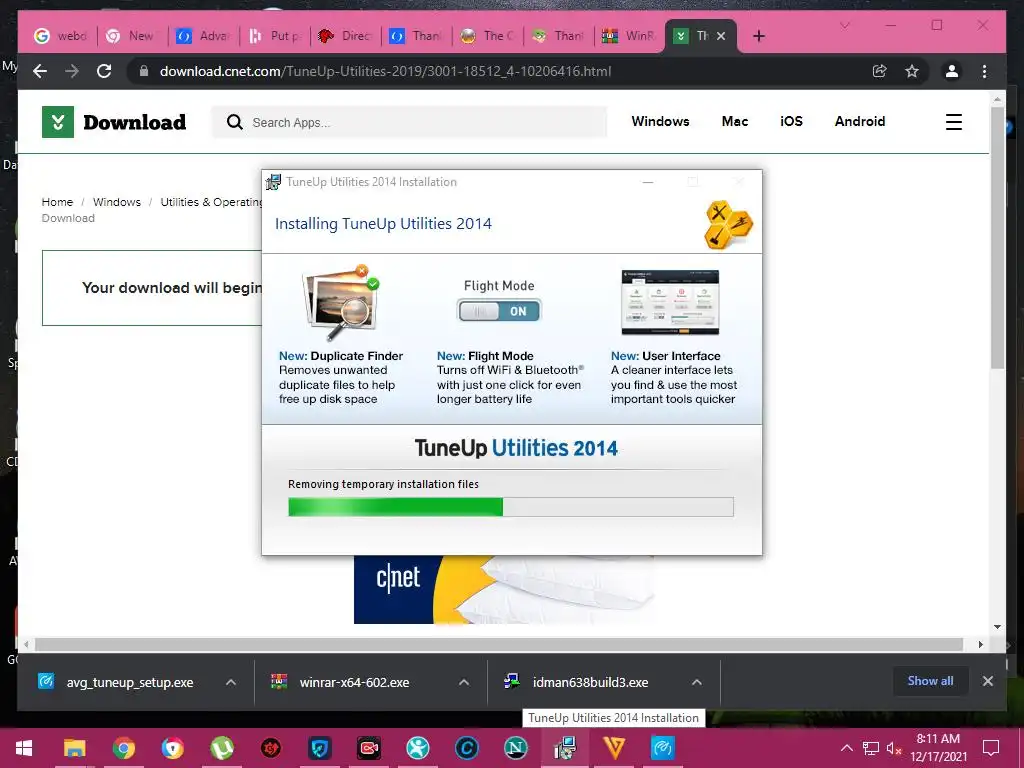
Task: Click the cnet banner image
Action: point(504,590)
